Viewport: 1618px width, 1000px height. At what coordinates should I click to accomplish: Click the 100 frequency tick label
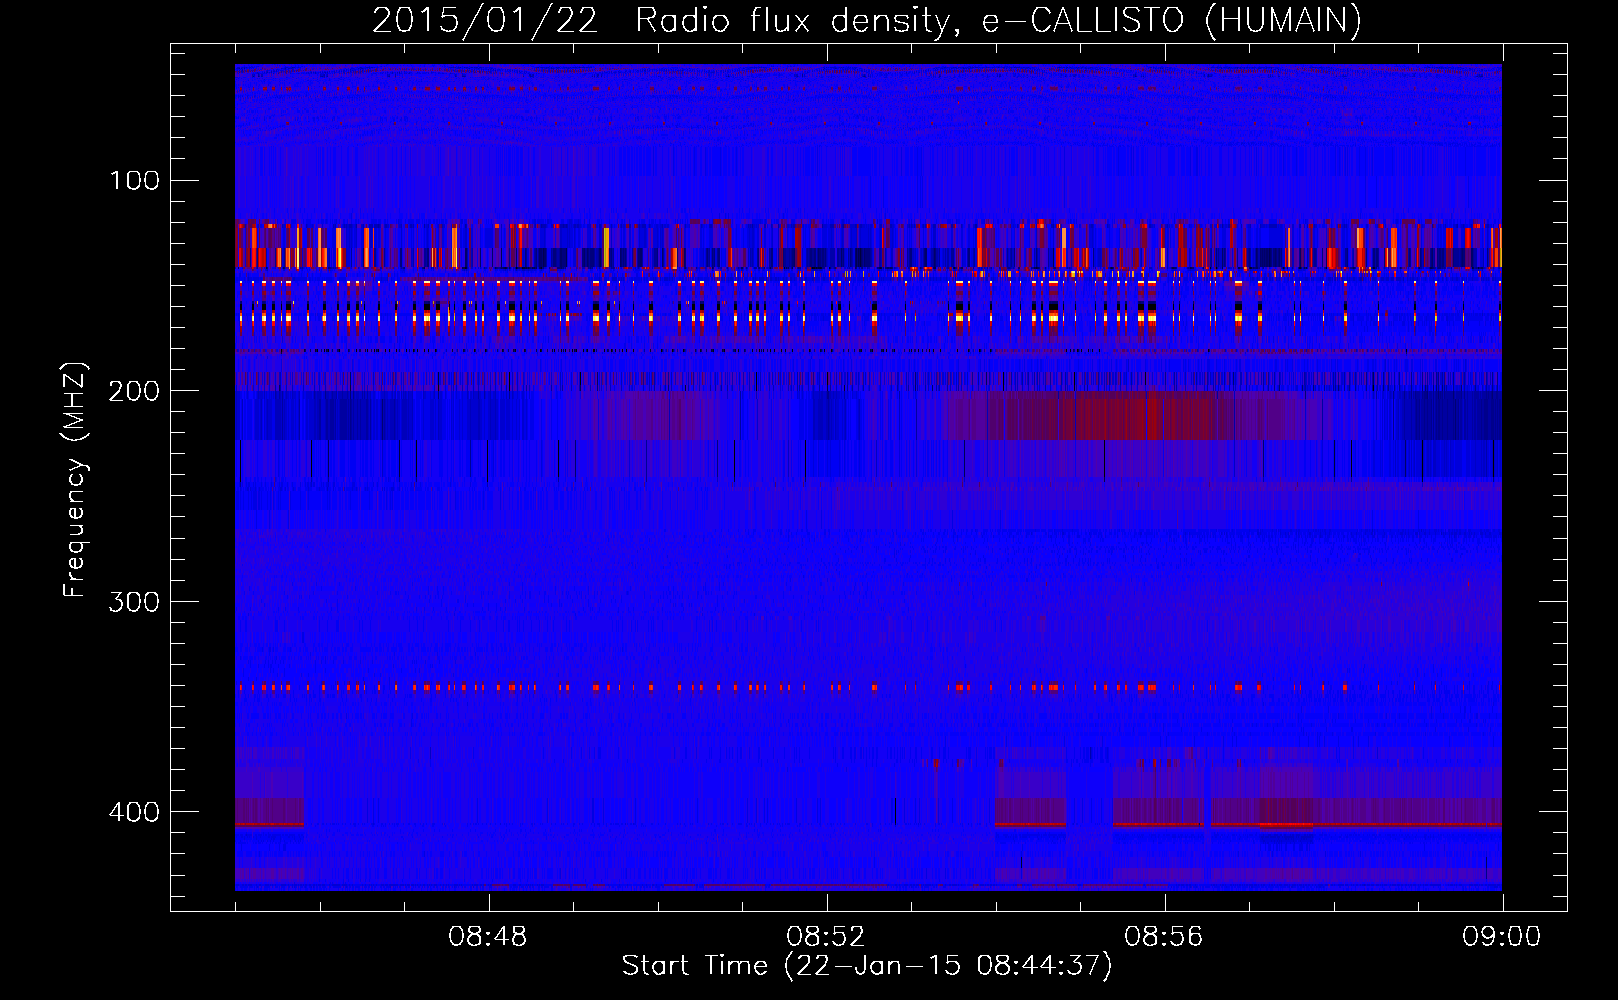point(135,180)
